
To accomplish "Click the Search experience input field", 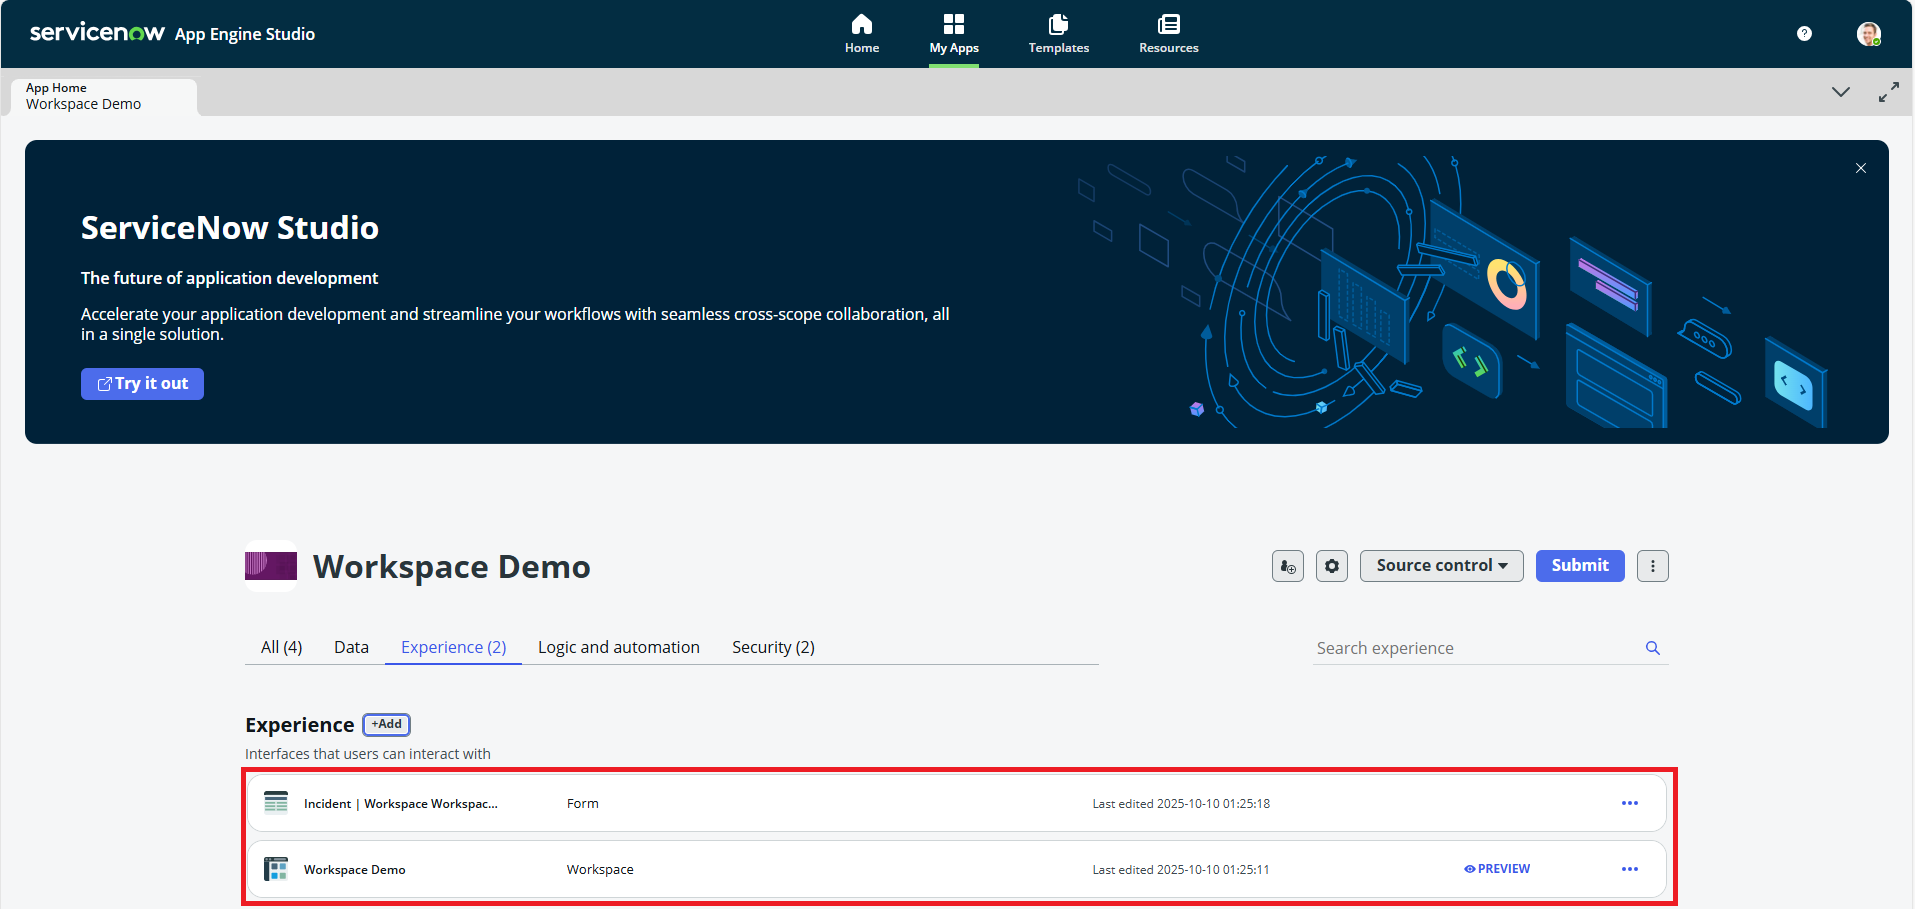I will click(1475, 648).
